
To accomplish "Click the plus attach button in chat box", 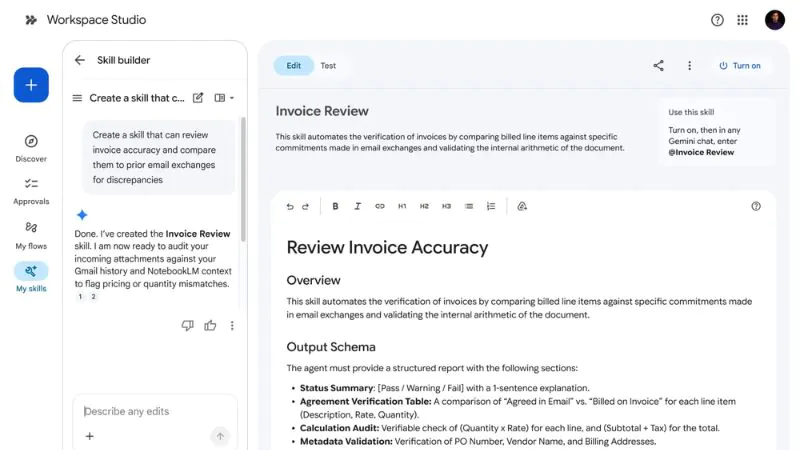I will point(89,436).
